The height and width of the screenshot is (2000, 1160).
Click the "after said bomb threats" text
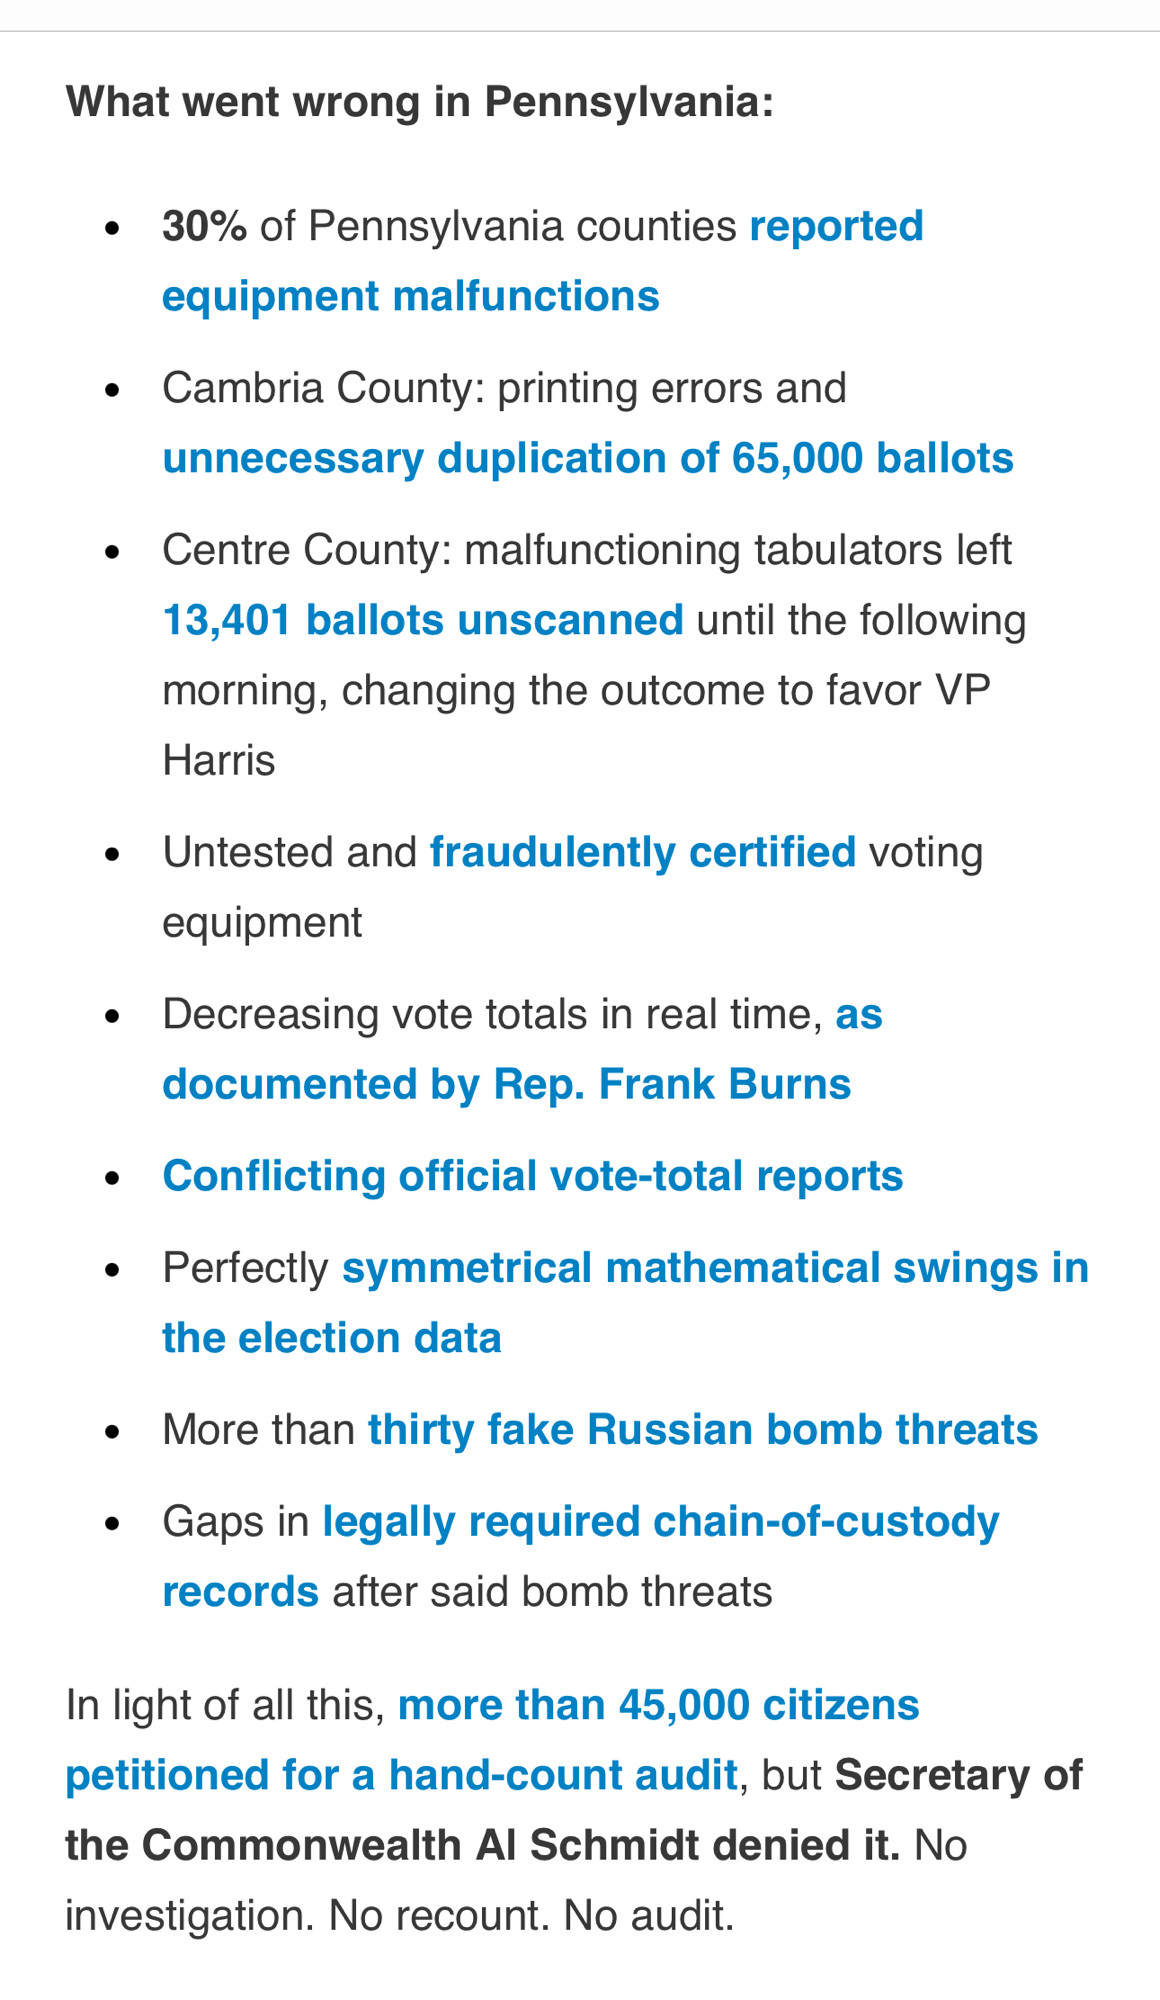coord(552,1592)
